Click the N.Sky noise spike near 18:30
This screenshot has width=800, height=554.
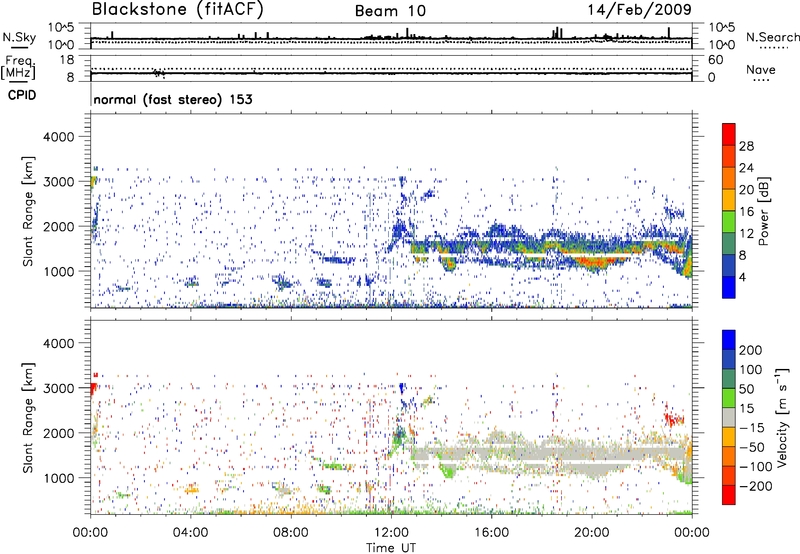click(557, 32)
